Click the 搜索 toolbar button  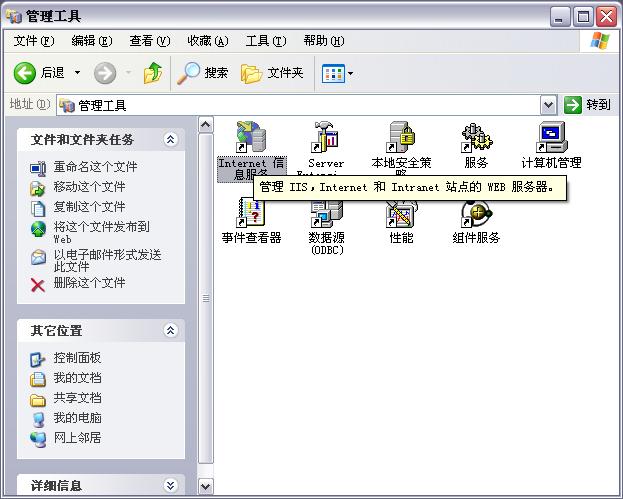(204, 73)
